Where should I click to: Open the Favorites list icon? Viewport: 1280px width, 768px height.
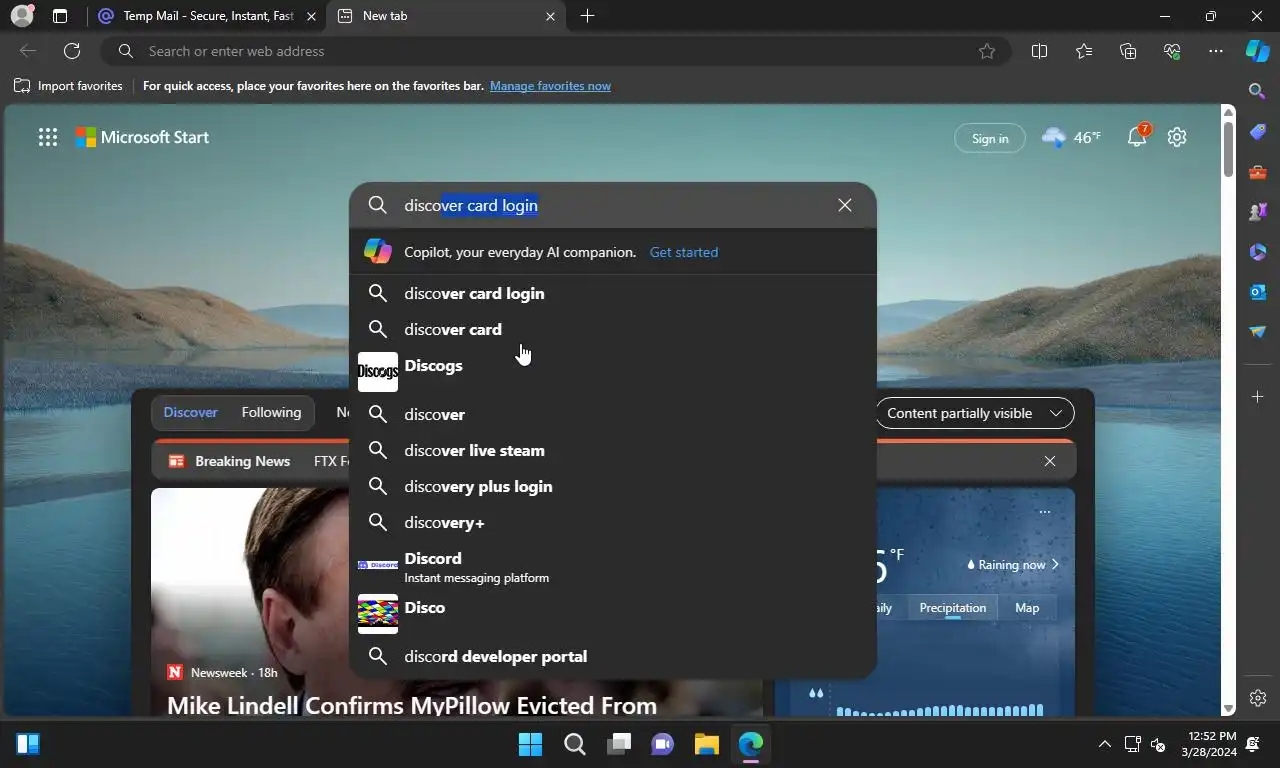pyautogui.click(x=1084, y=51)
